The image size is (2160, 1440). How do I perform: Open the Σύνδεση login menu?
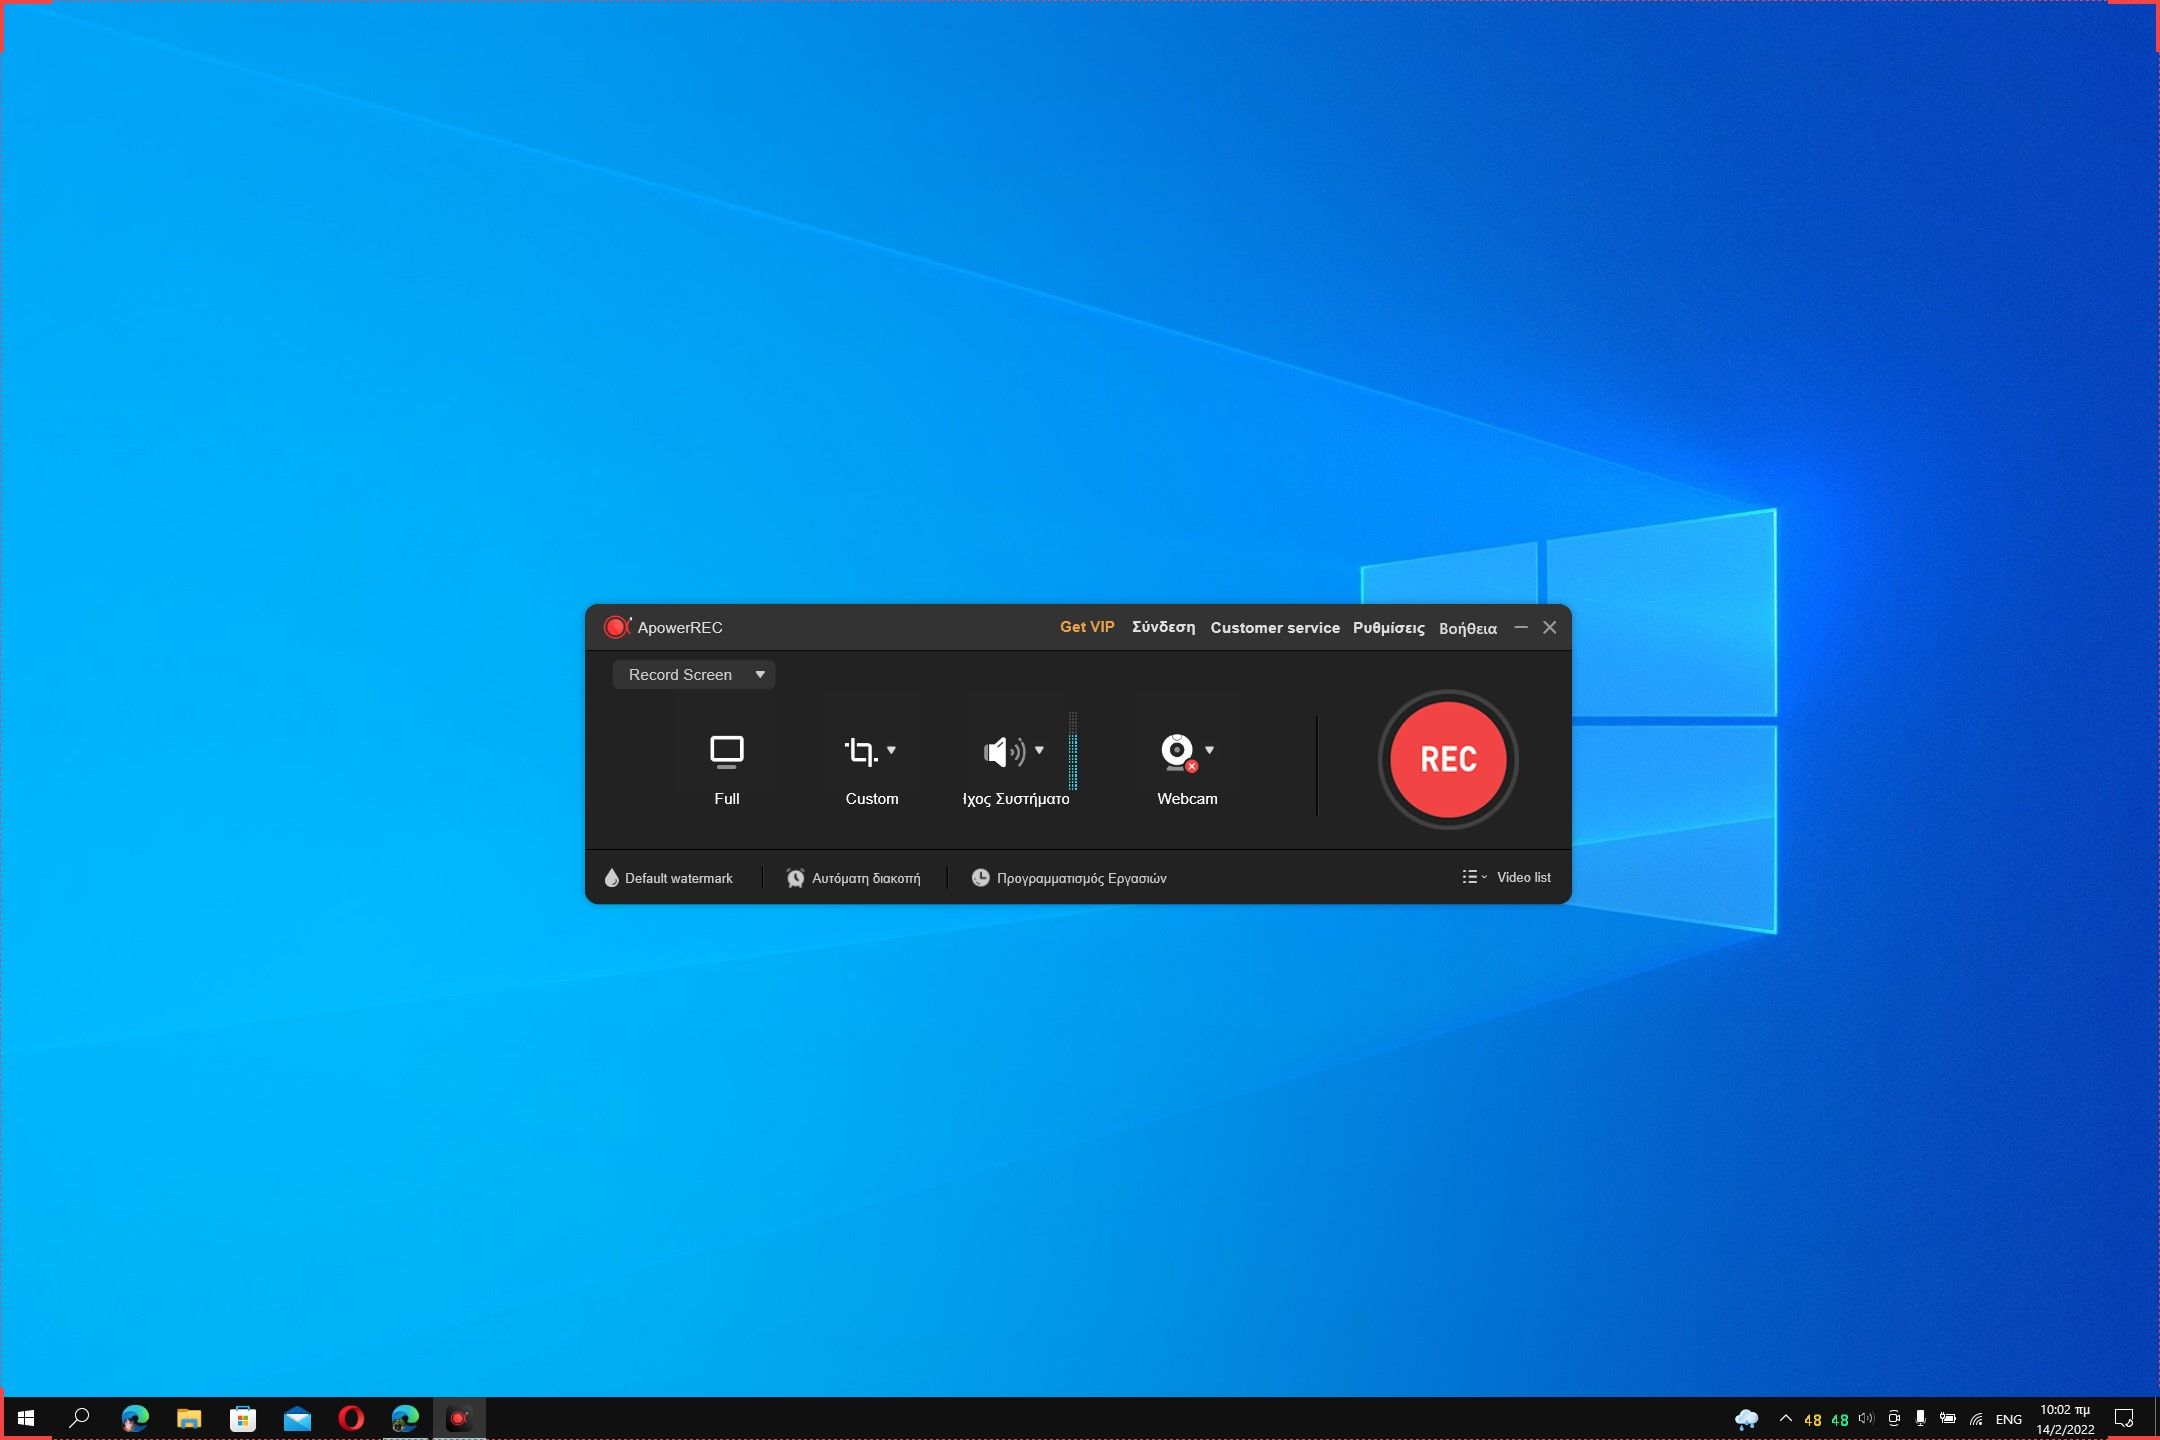pos(1163,627)
